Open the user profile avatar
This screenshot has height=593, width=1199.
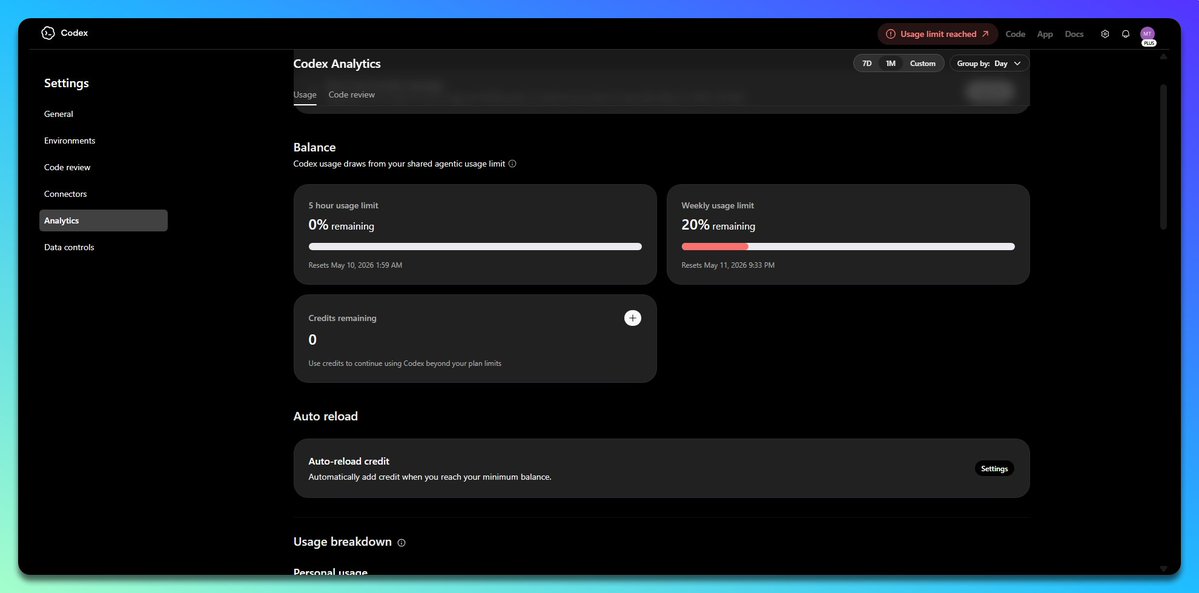[1147, 34]
